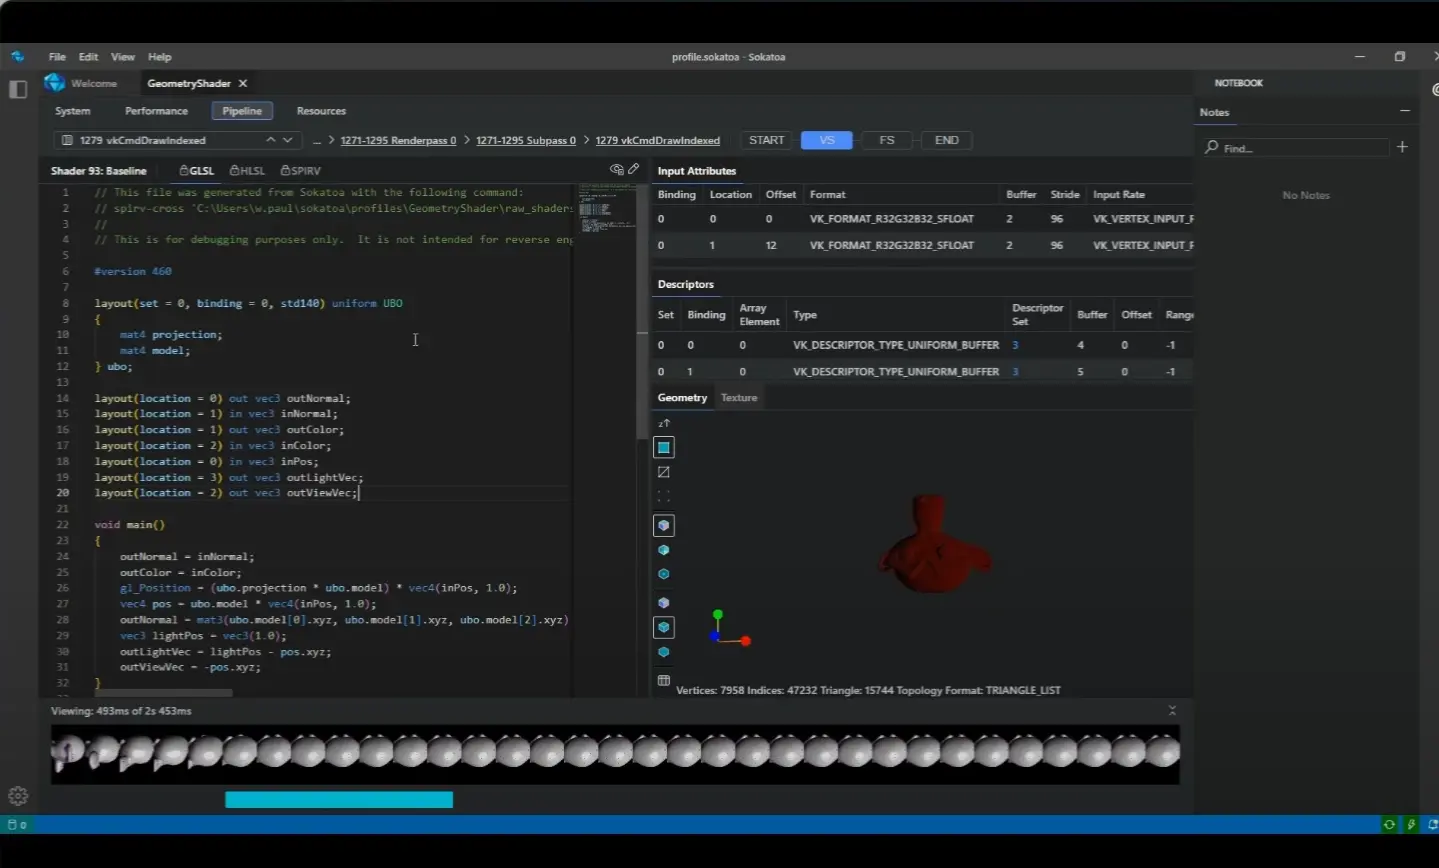Open the 1271-1295 Renderpass 0 breadcrumb link
The image size is (1439, 868).
[x=398, y=141]
